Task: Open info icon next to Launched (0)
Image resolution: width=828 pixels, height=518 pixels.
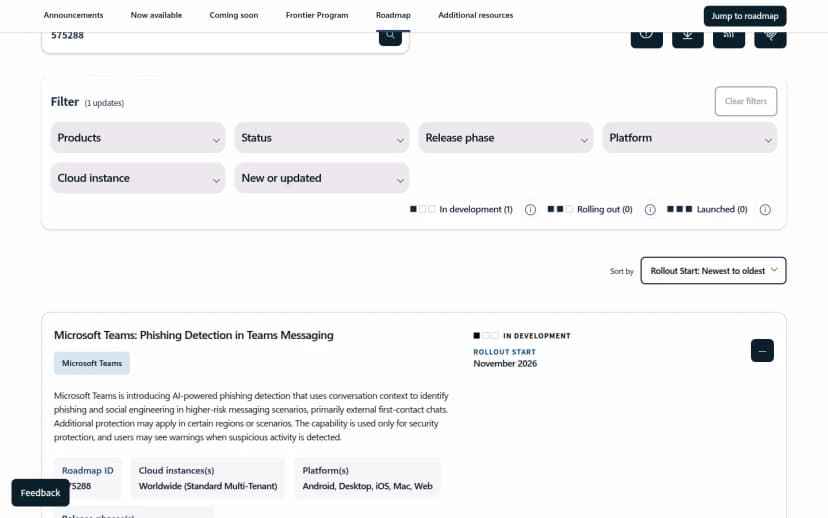Action: point(765,210)
